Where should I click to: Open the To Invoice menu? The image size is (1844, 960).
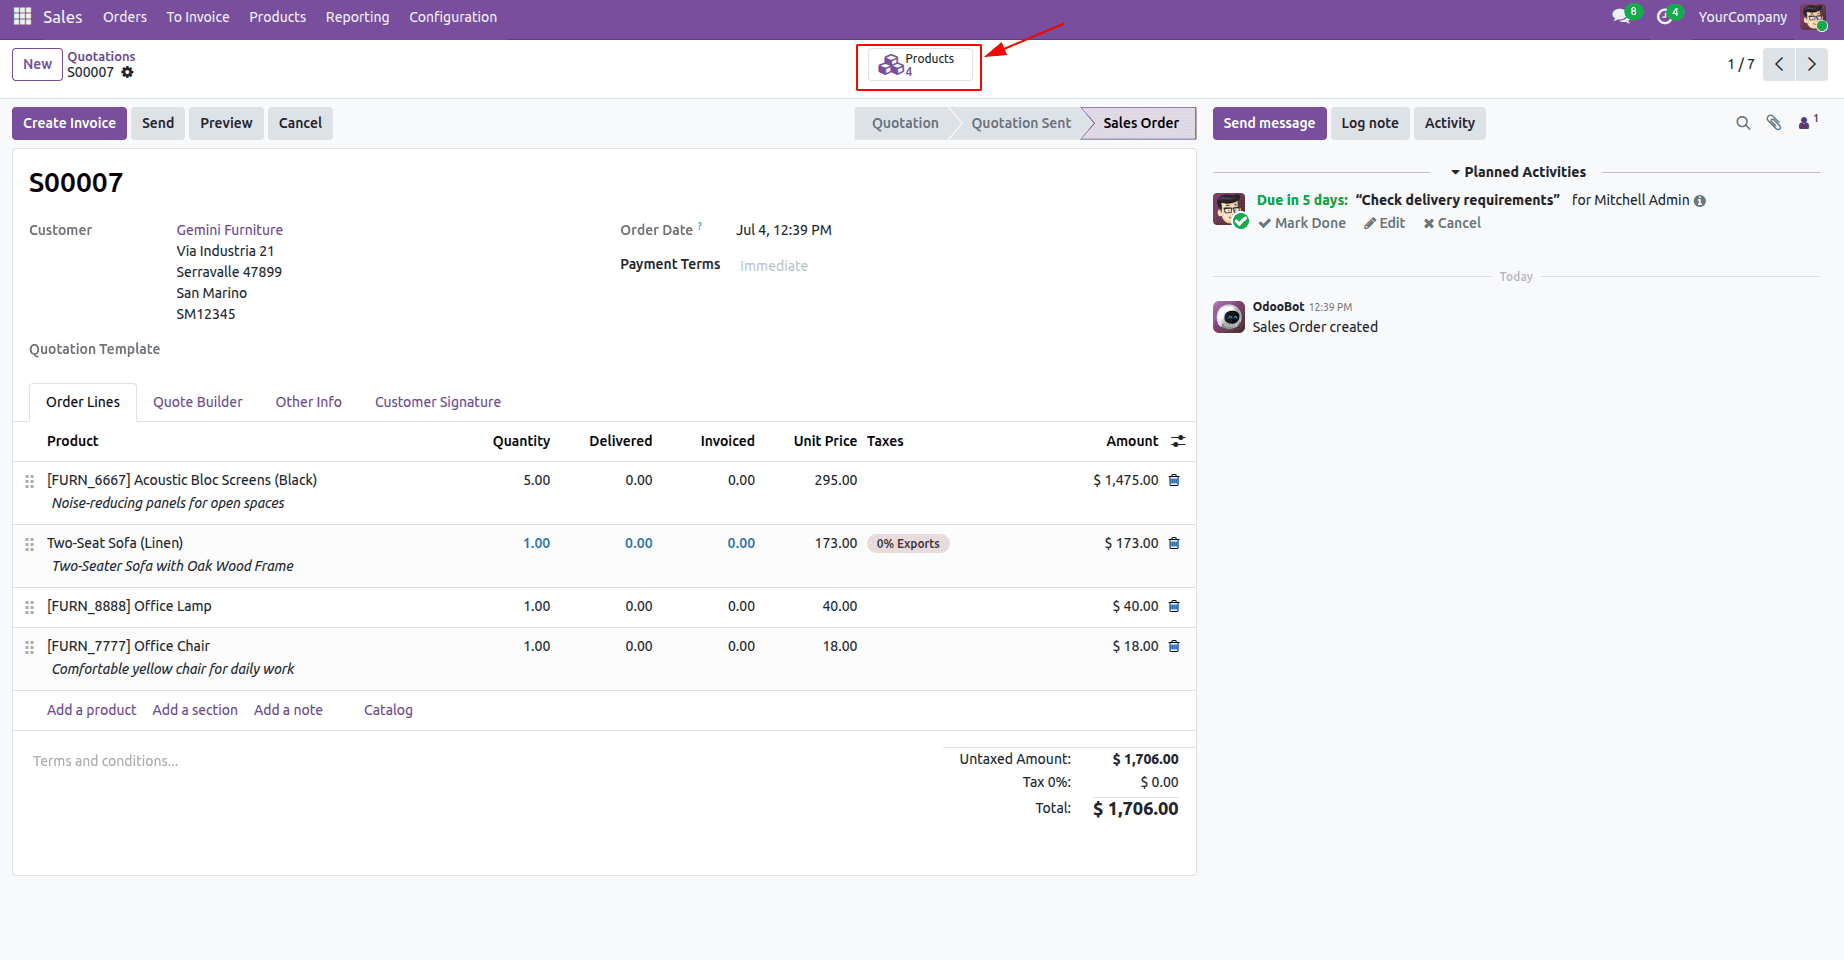click(x=198, y=17)
